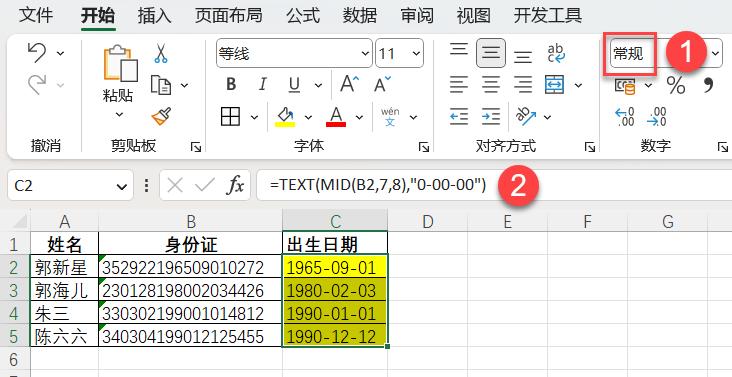Viewport: 732px width, 377px height.
Task: Align text left
Action: [x=459, y=85]
